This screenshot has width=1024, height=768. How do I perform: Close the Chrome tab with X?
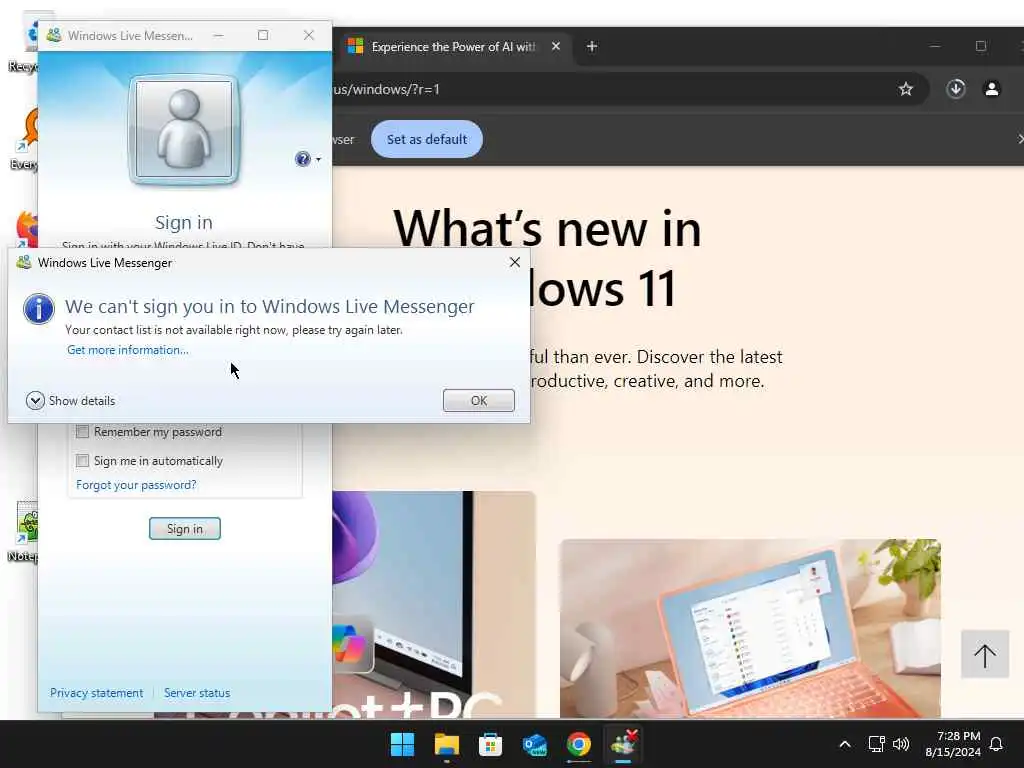coord(556,46)
